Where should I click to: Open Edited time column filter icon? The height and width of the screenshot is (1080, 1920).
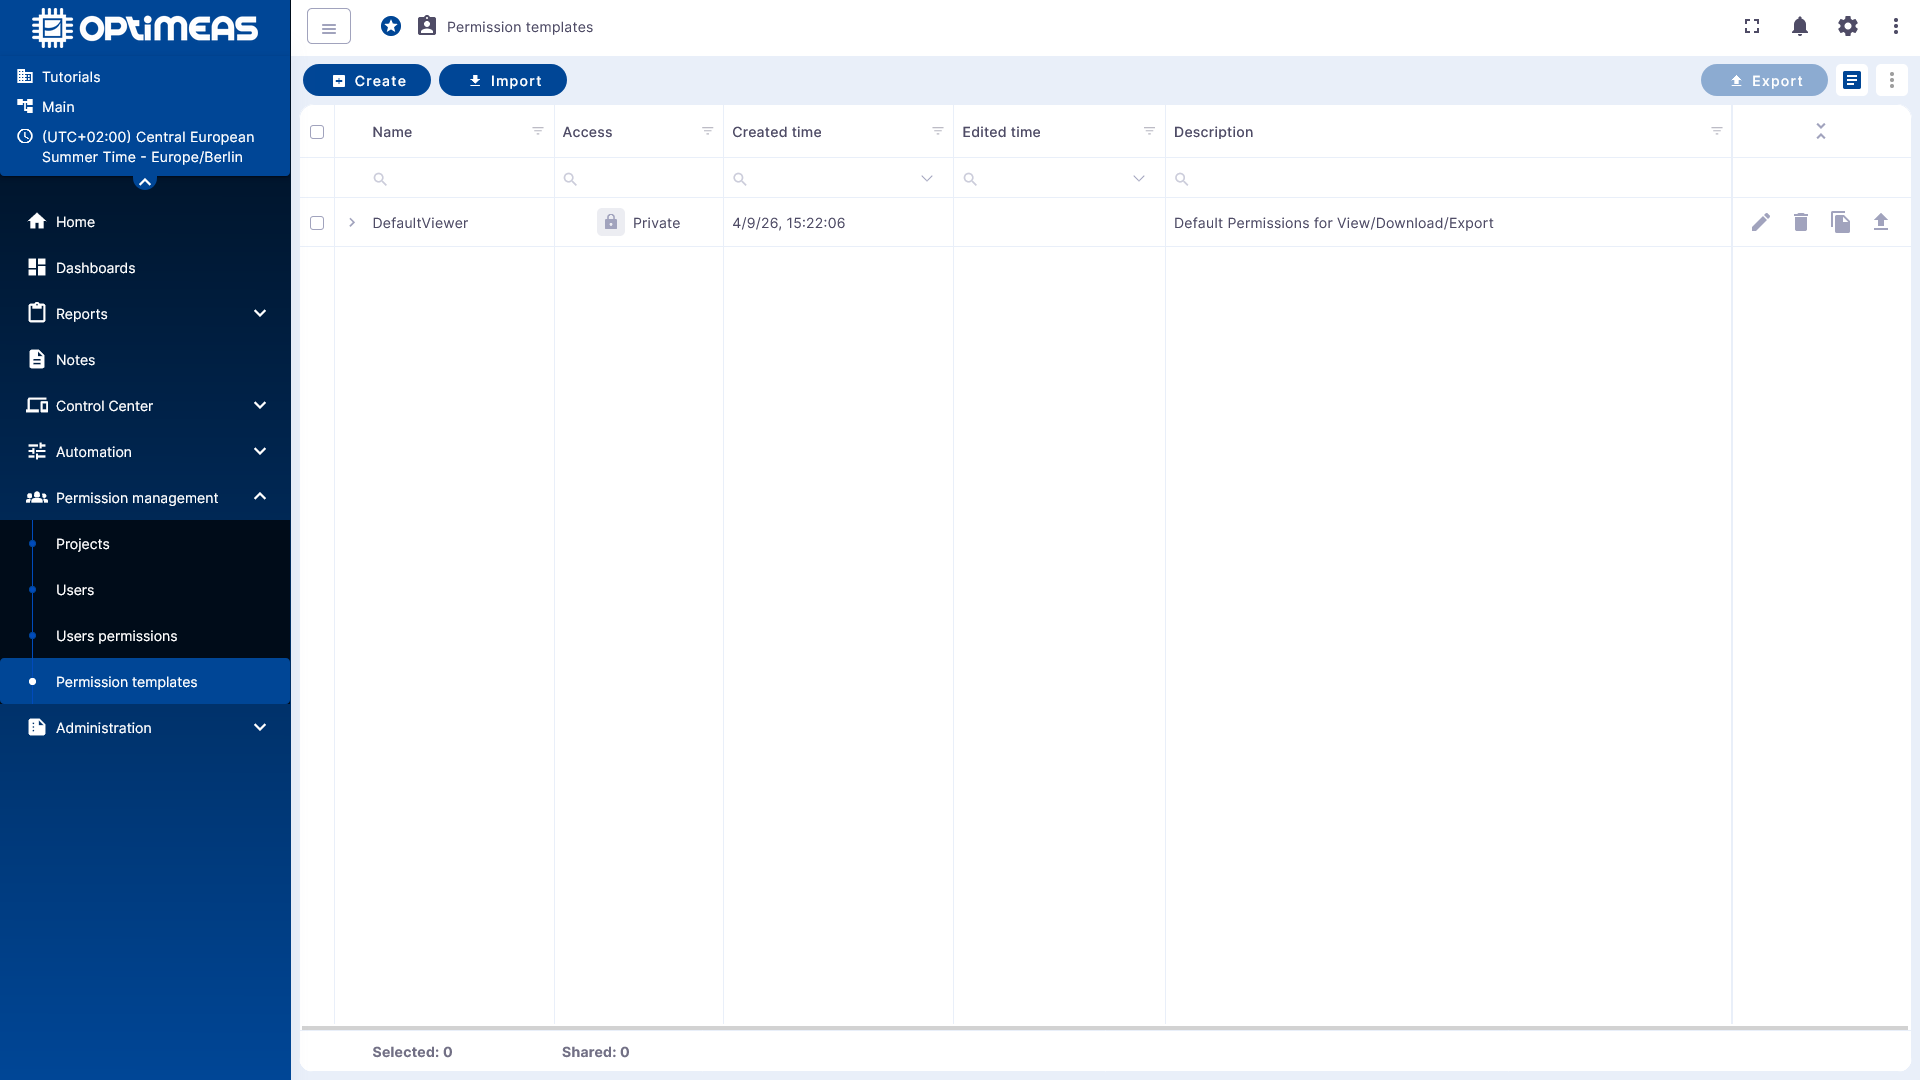click(1150, 131)
